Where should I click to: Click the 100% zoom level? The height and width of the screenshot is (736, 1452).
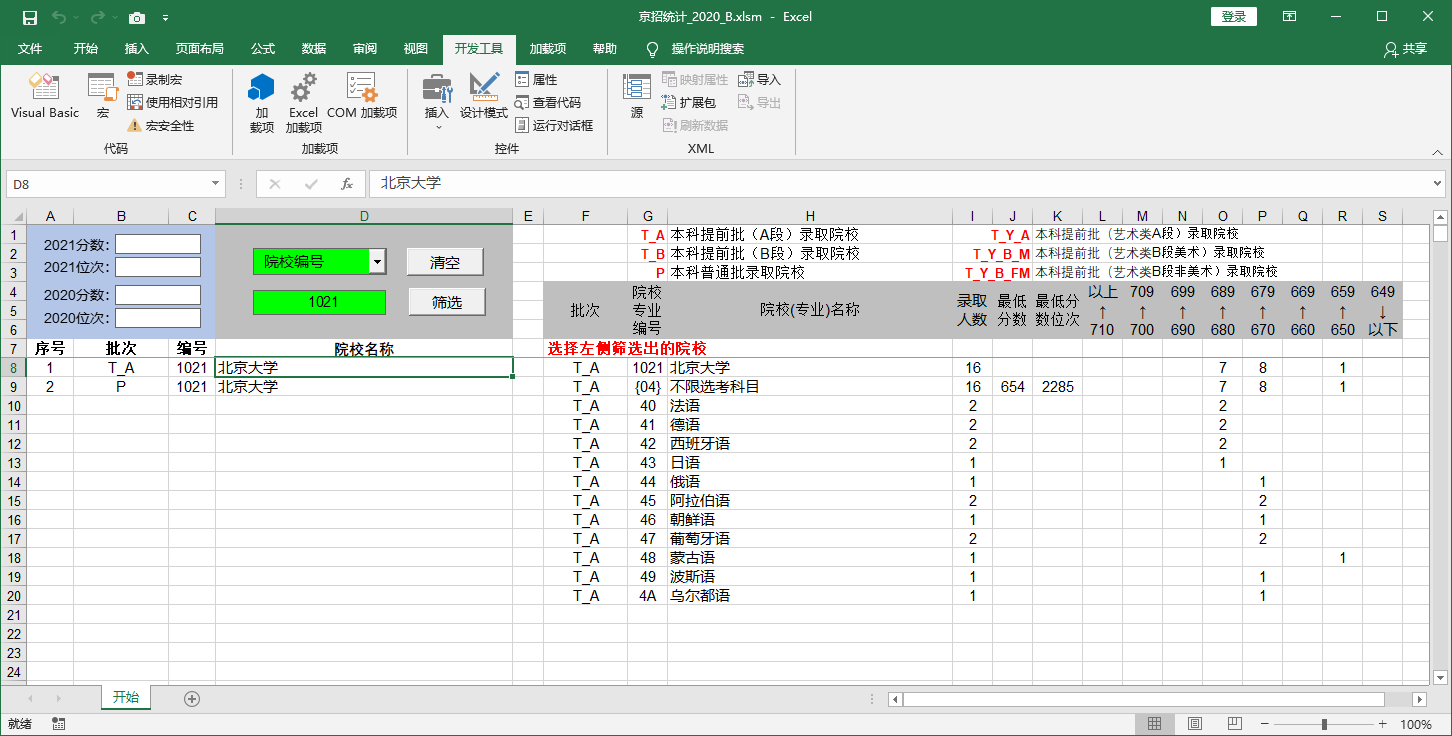click(x=1415, y=724)
